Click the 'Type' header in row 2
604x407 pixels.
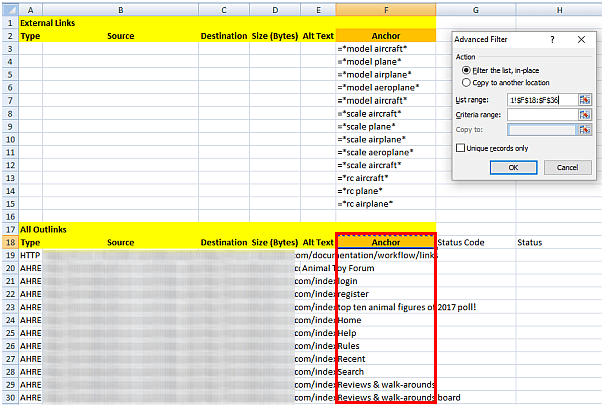(x=30, y=36)
